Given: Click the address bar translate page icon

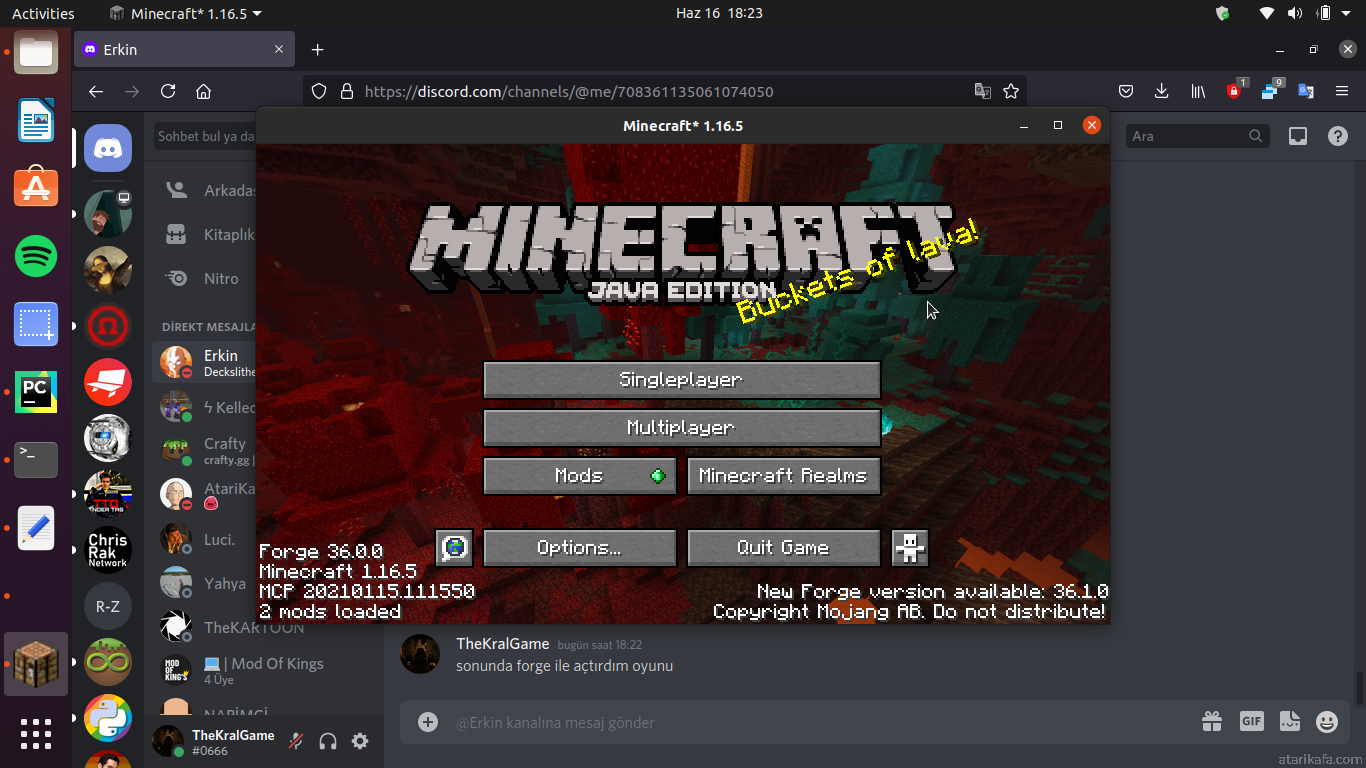Looking at the screenshot, I should pos(983,91).
